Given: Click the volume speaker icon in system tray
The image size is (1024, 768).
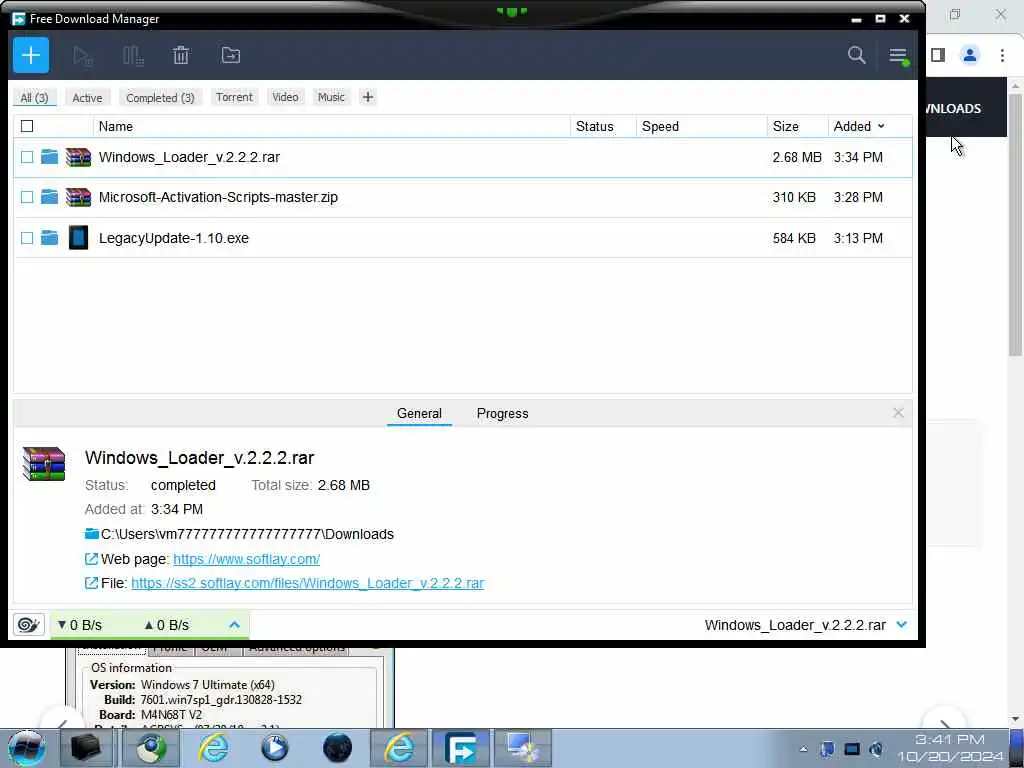Looking at the screenshot, I should pyautogui.click(x=876, y=749).
